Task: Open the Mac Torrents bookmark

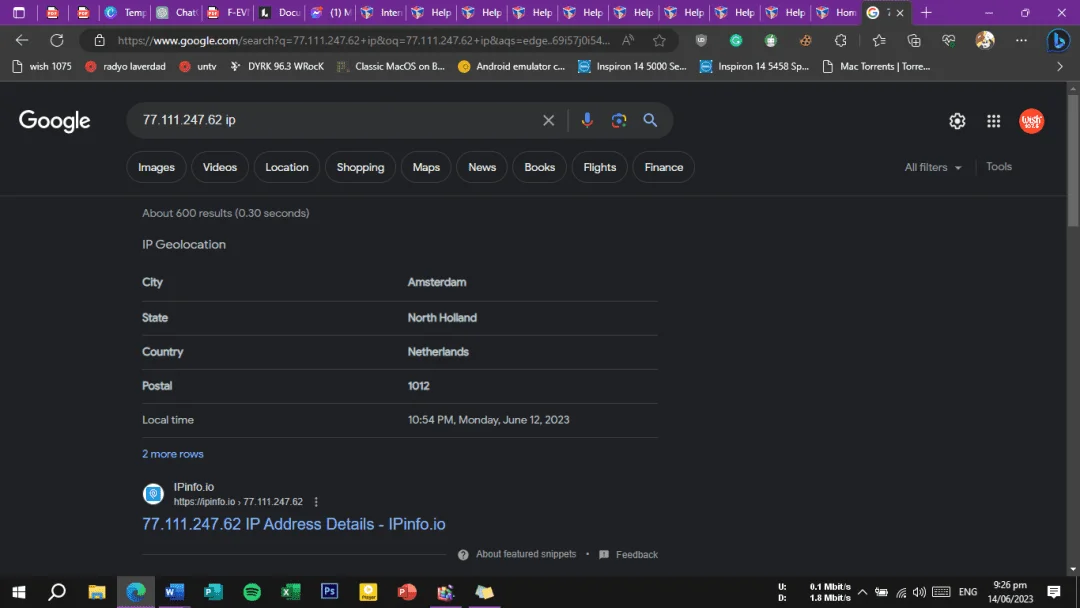Action: click(x=876, y=67)
